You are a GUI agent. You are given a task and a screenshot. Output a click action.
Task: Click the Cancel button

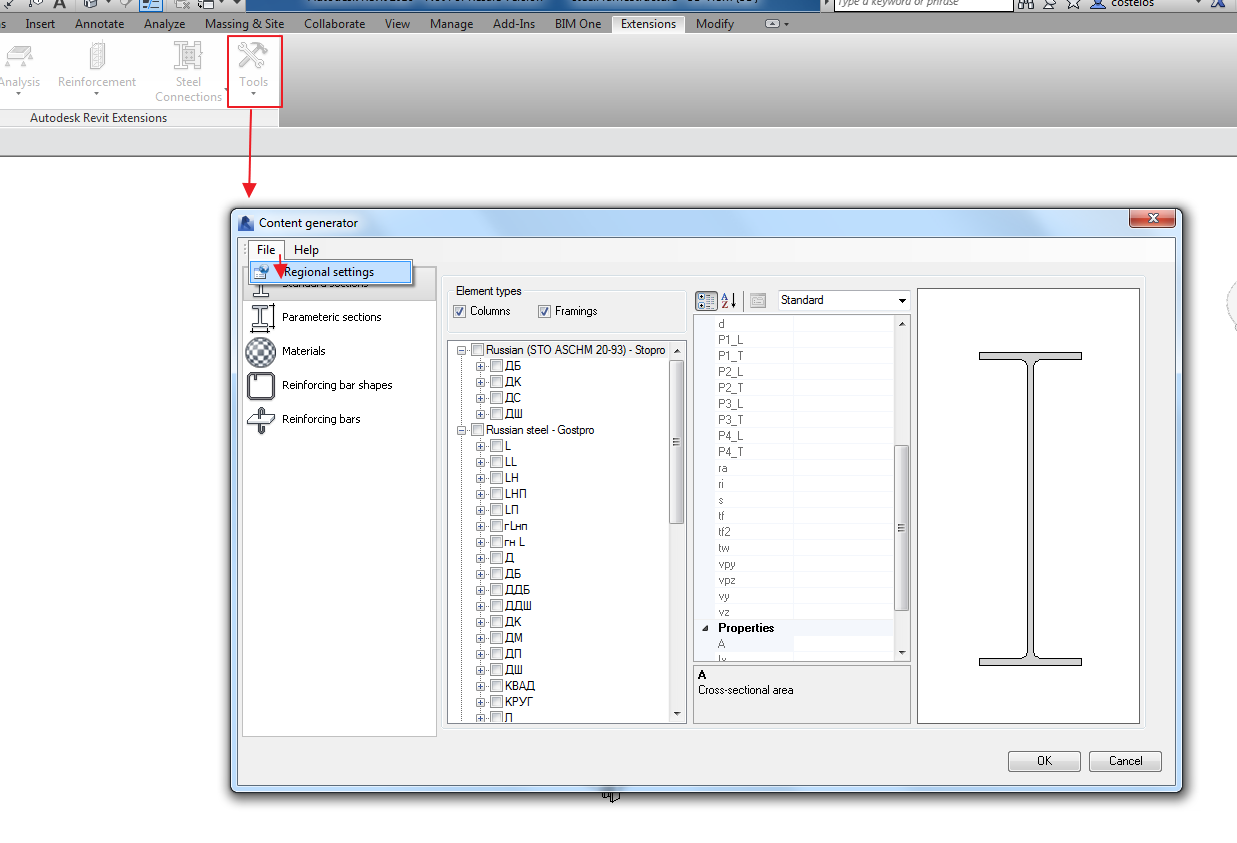tap(1125, 761)
